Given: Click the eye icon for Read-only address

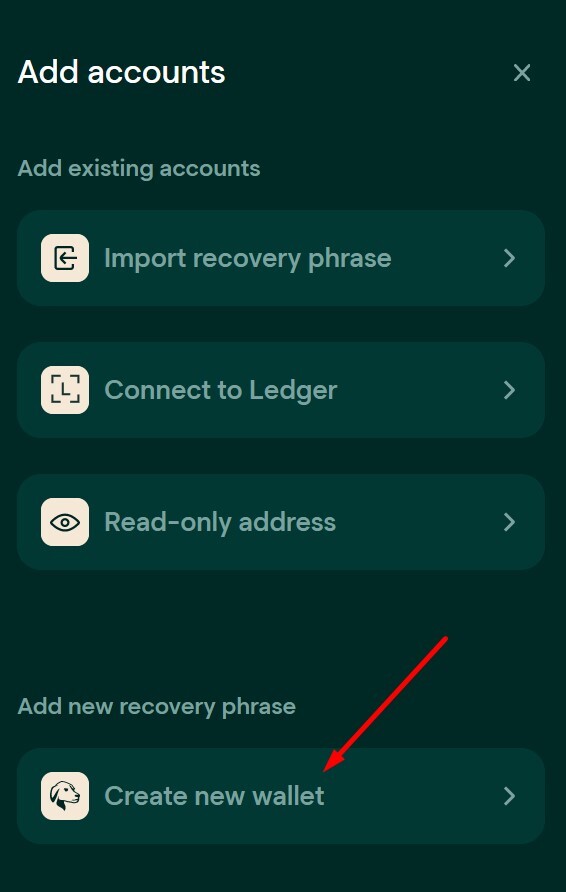Looking at the screenshot, I should tap(65, 522).
